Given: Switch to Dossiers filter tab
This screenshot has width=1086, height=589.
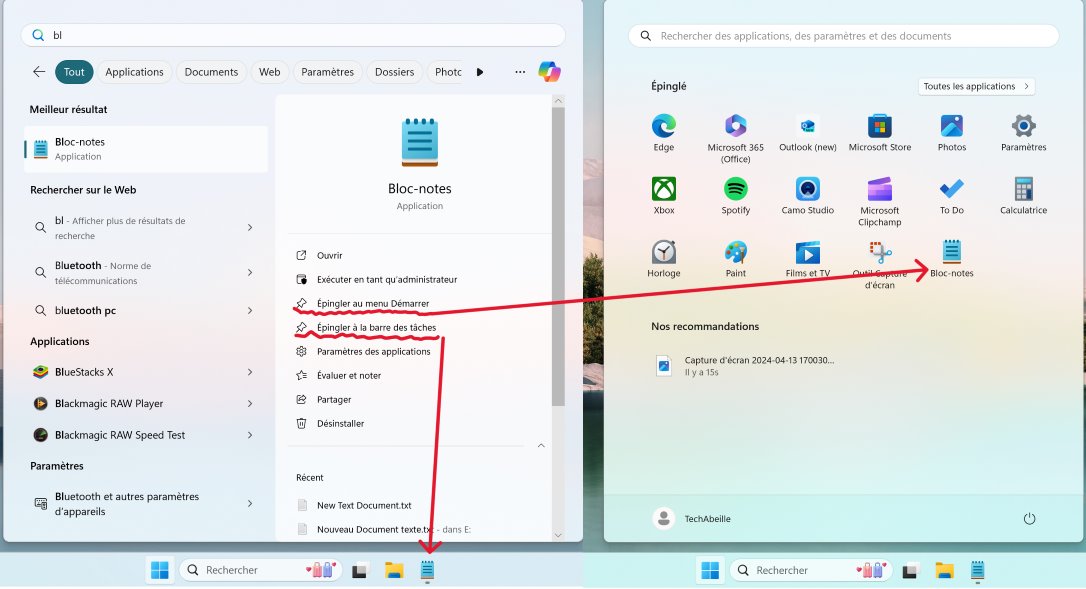Looking at the screenshot, I should 394,72.
